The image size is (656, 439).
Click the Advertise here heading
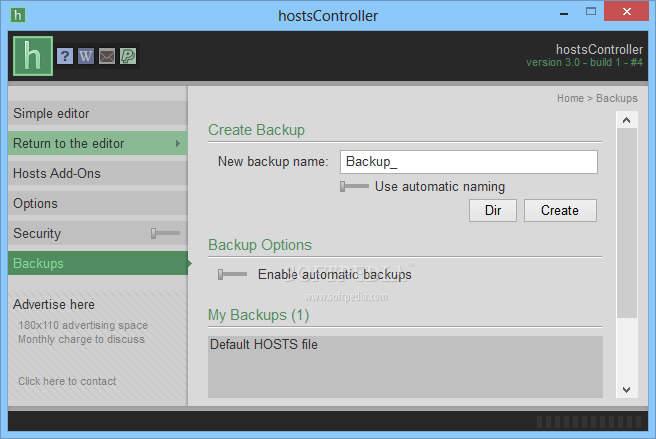pos(54,304)
